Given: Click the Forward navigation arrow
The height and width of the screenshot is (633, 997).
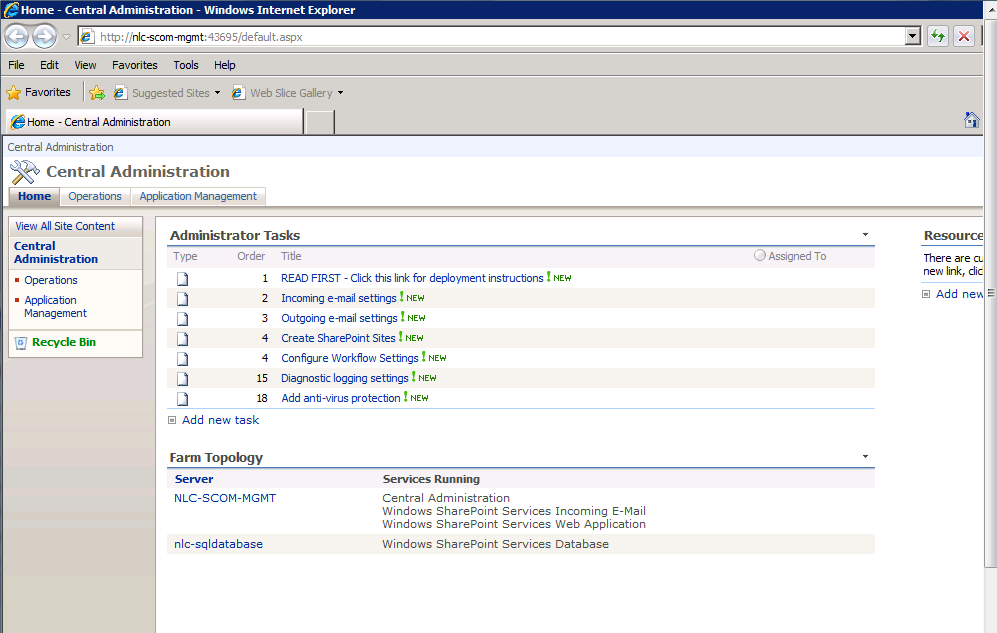Looking at the screenshot, I should pyautogui.click(x=43, y=35).
